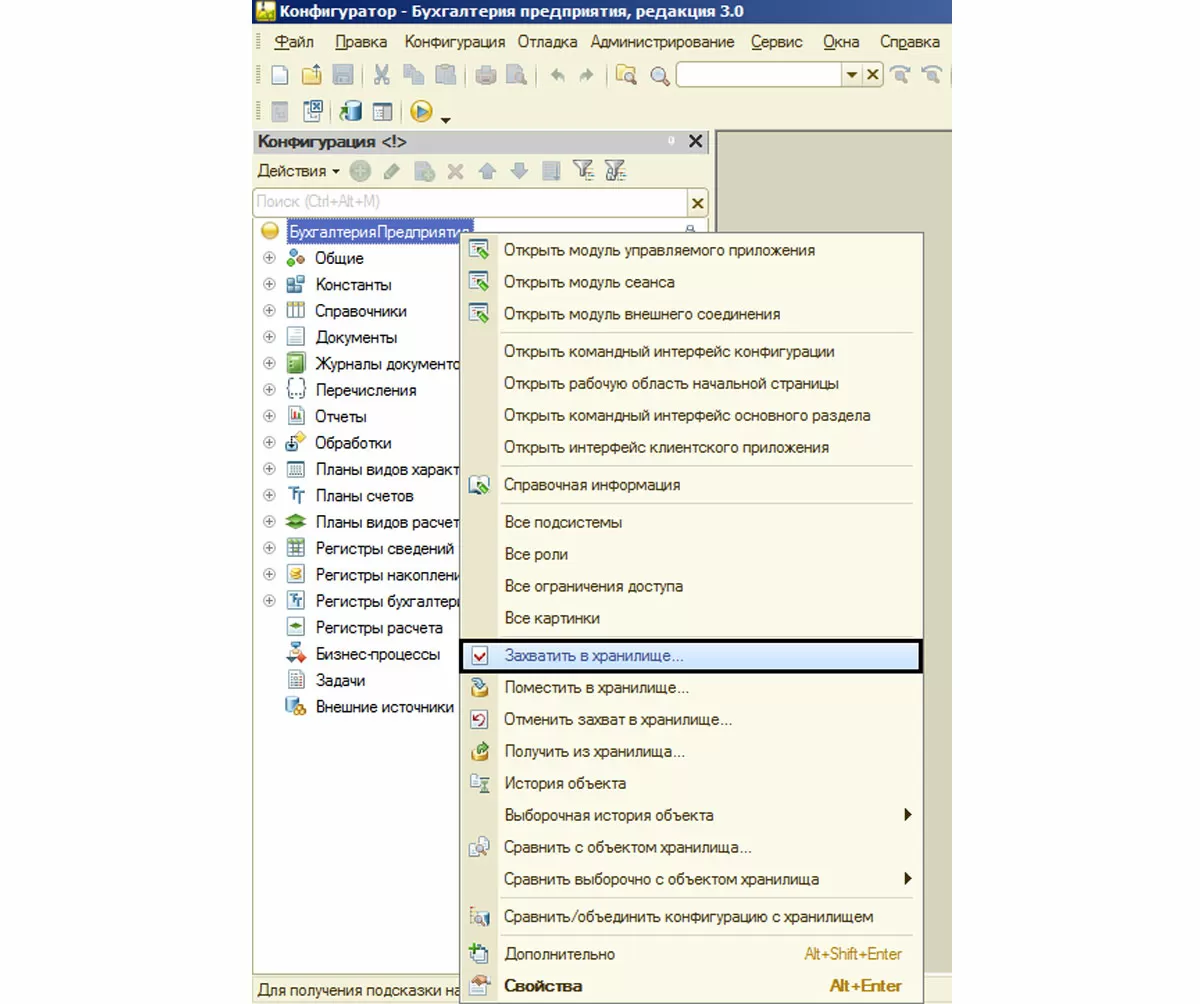Close the Конфигурация panel with its X

pos(696,141)
